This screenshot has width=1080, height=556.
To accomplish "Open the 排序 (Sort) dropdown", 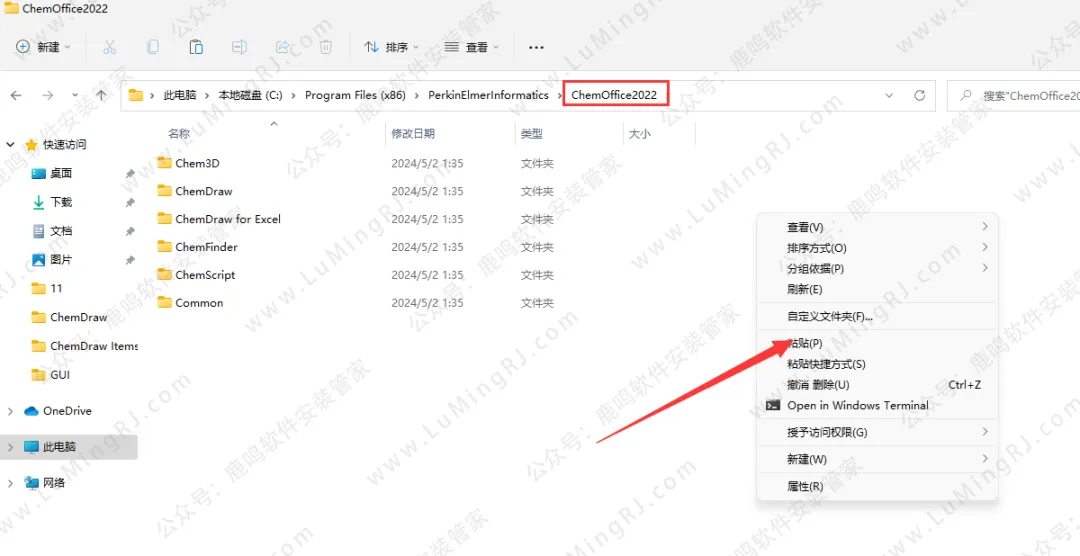I will pyautogui.click(x=391, y=47).
